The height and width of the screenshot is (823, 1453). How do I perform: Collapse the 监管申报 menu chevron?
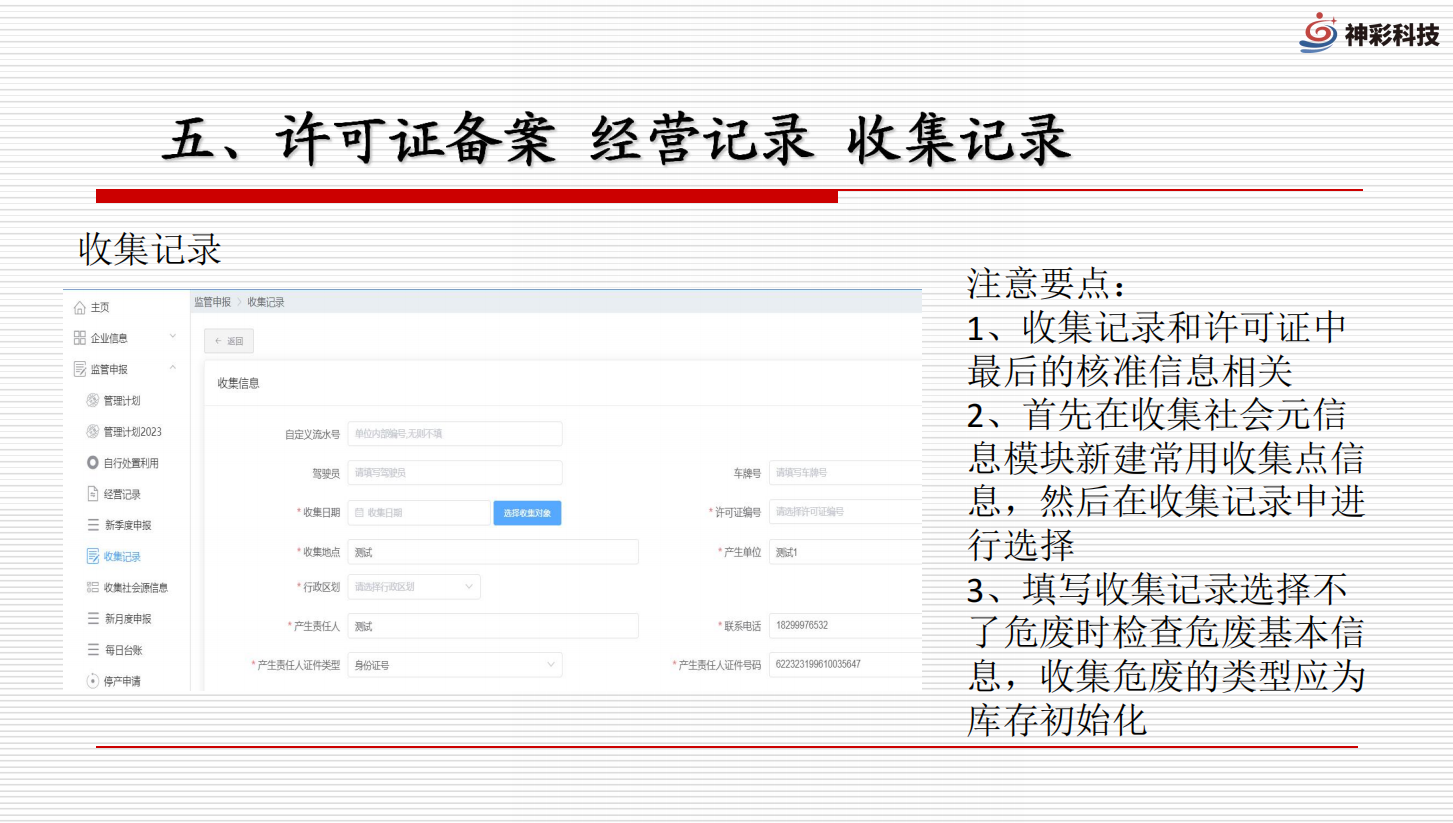tap(172, 369)
